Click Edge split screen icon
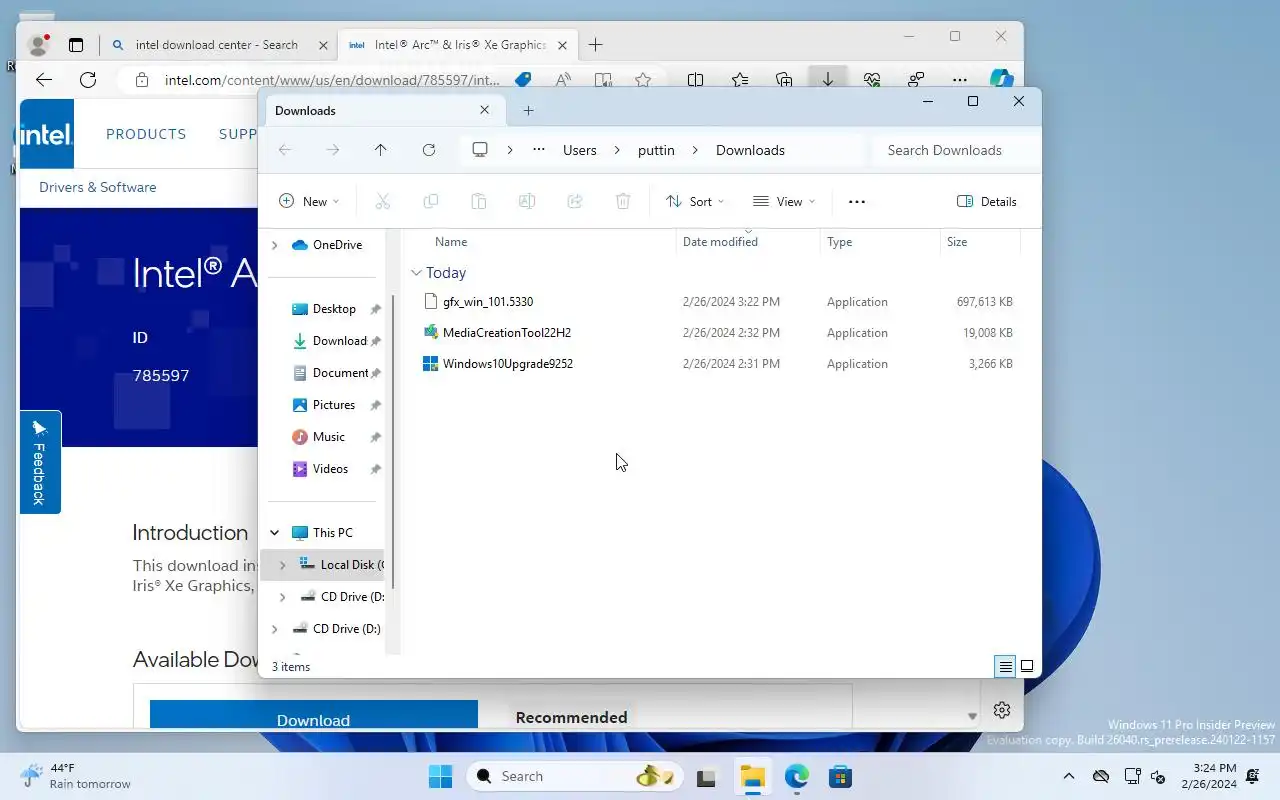 (x=696, y=80)
